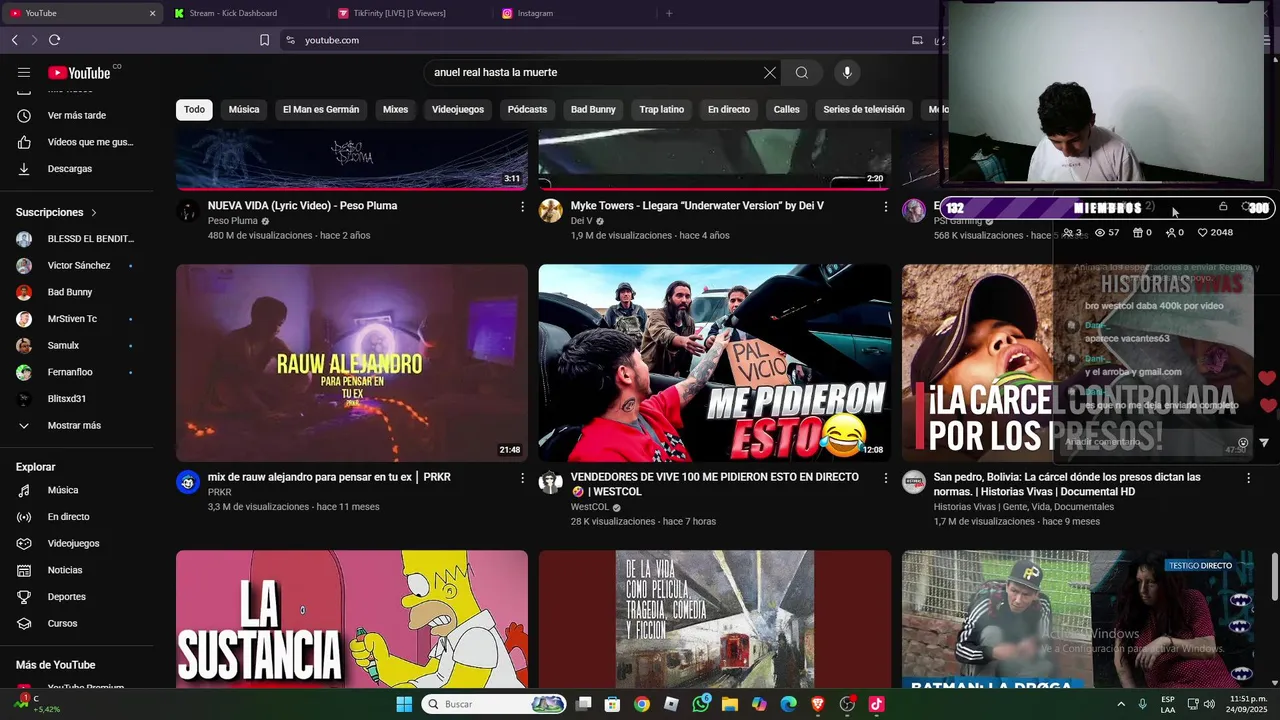Click WestCOL channel avatar
Viewport: 1280px width, 720px height.
tap(551, 482)
